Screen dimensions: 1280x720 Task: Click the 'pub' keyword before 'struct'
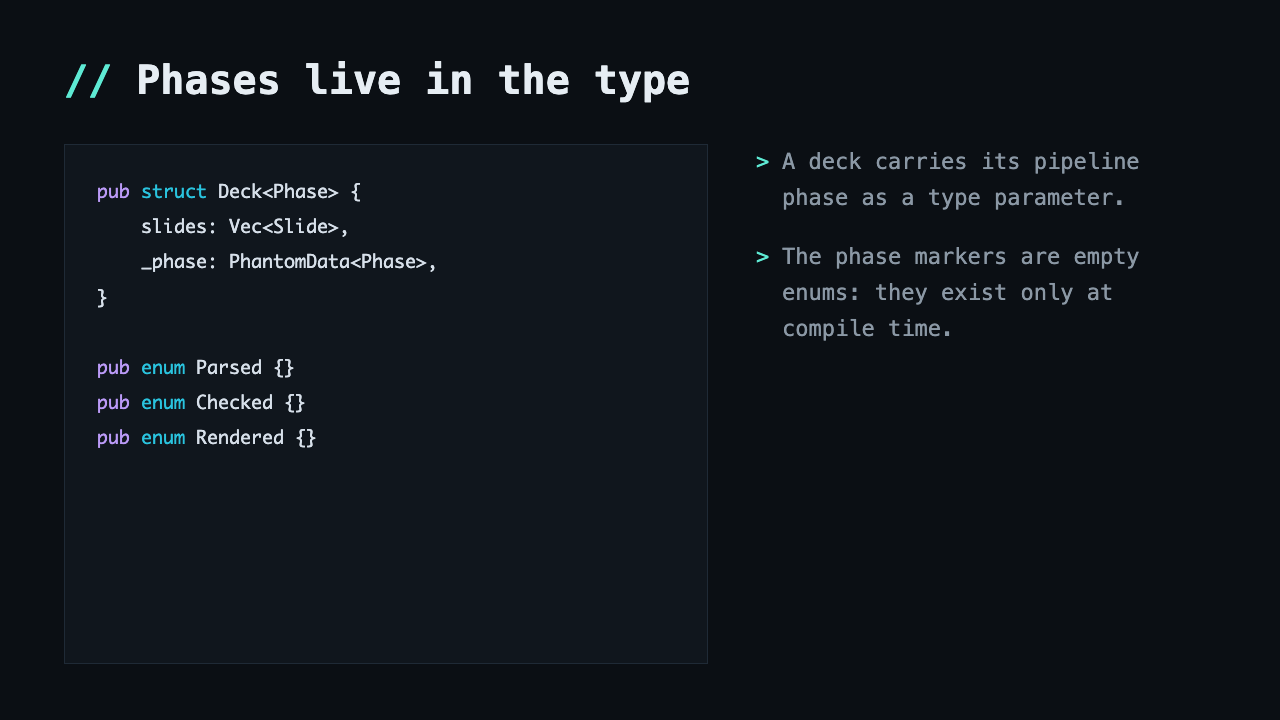(x=113, y=192)
